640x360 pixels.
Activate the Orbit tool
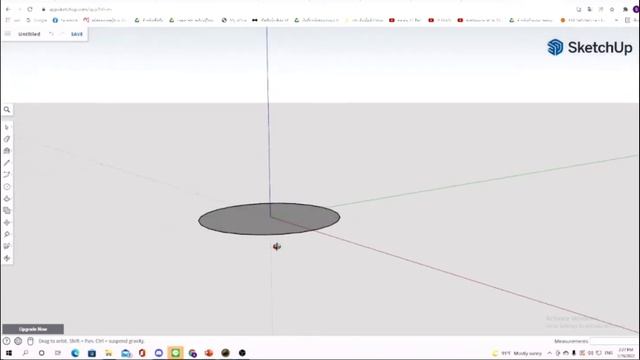click(x=7, y=258)
